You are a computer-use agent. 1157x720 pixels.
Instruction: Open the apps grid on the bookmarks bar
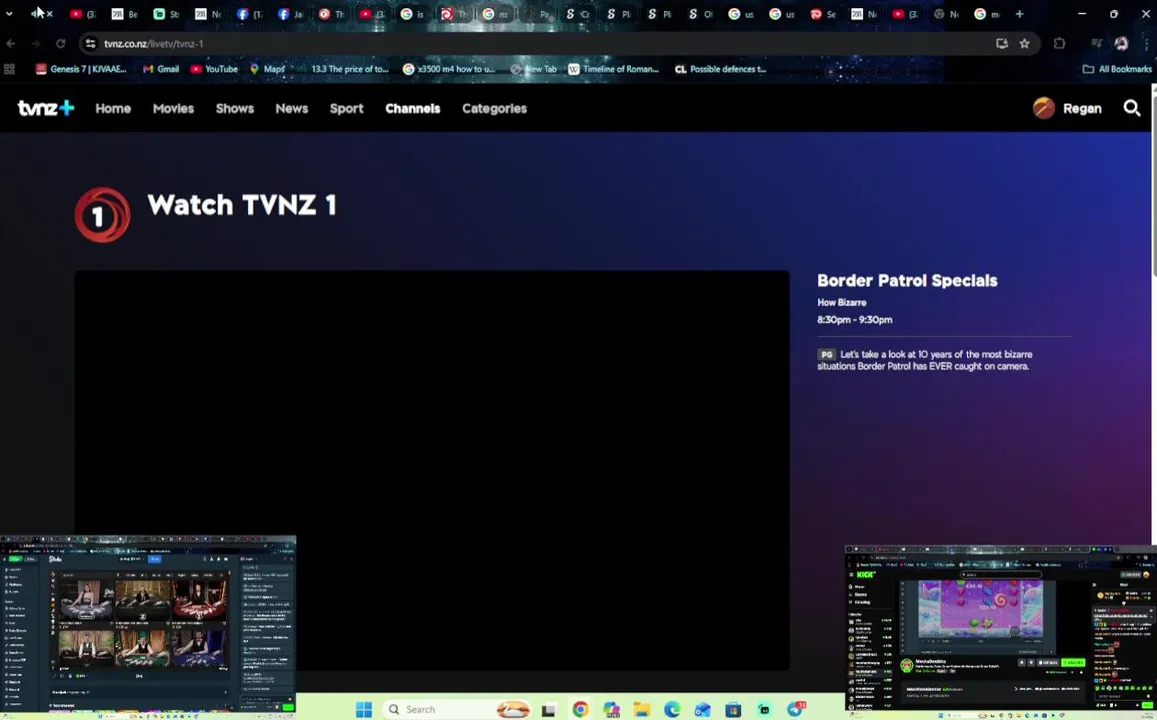10,69
